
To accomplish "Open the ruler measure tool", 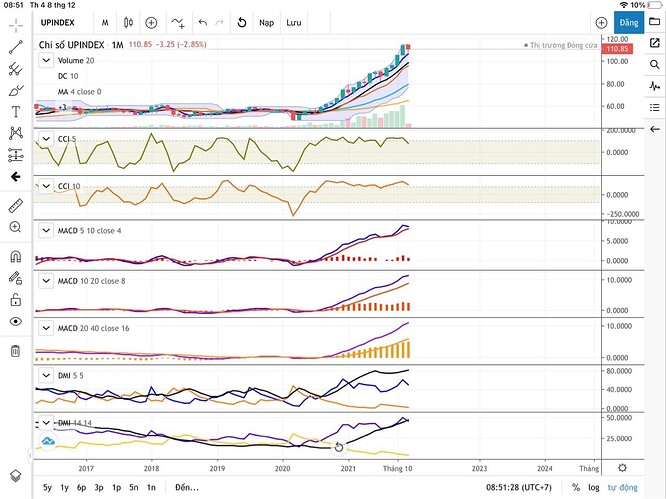I will 16,206.
